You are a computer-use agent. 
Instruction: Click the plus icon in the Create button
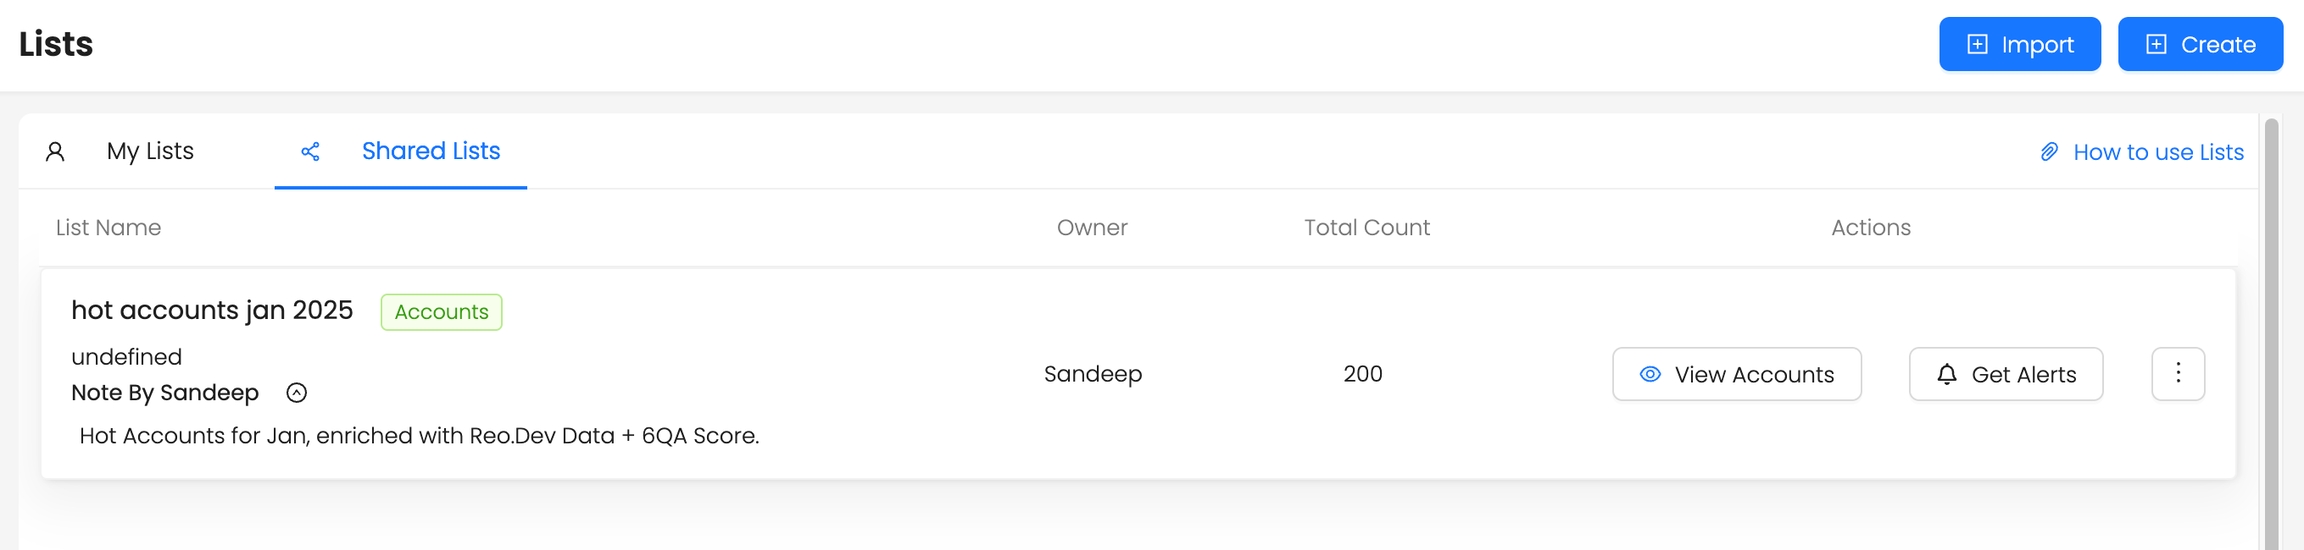pyautogui.click(x=2156, y=44)
